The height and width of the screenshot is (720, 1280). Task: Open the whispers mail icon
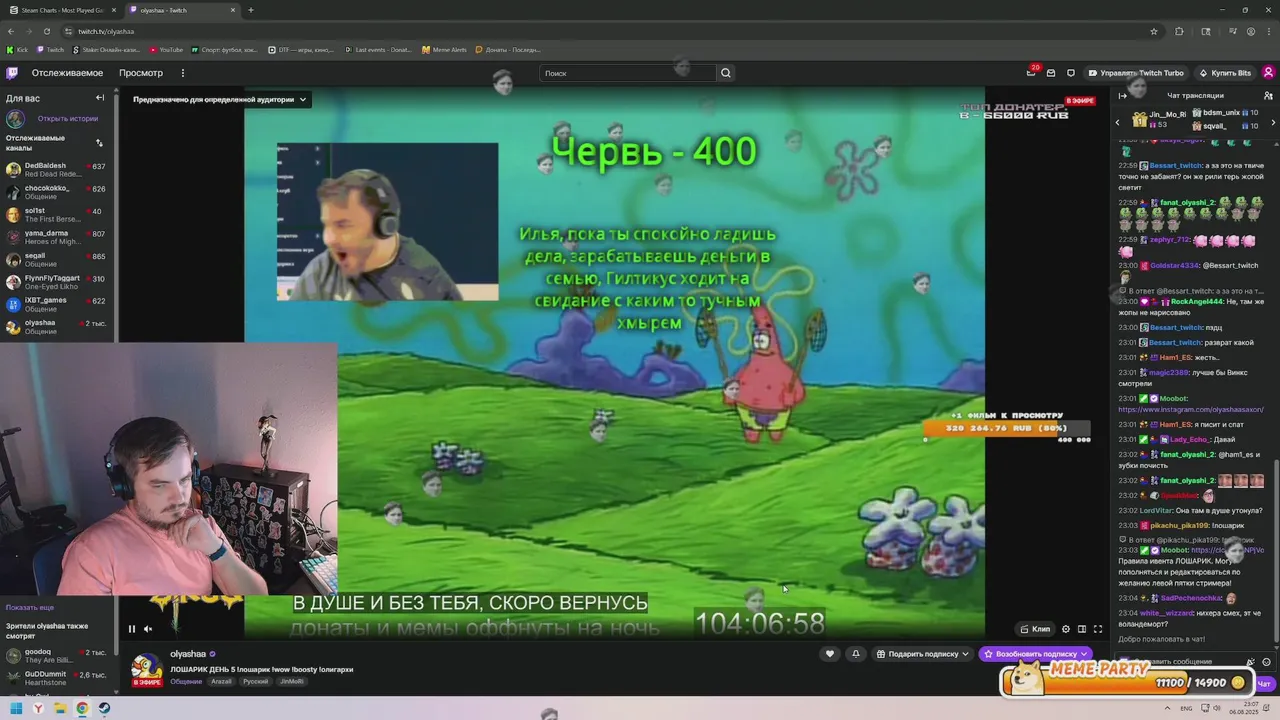coord(1051,73)
